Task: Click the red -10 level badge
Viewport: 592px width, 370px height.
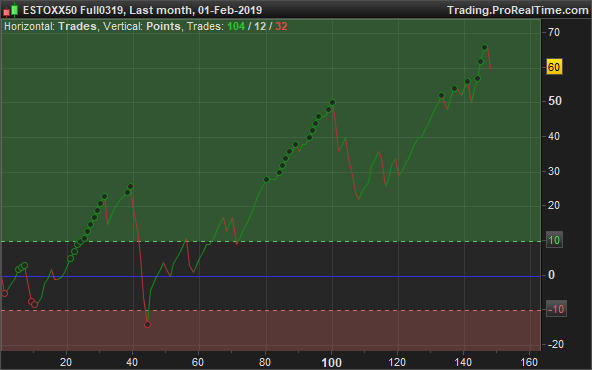Action: coord(556,309)
